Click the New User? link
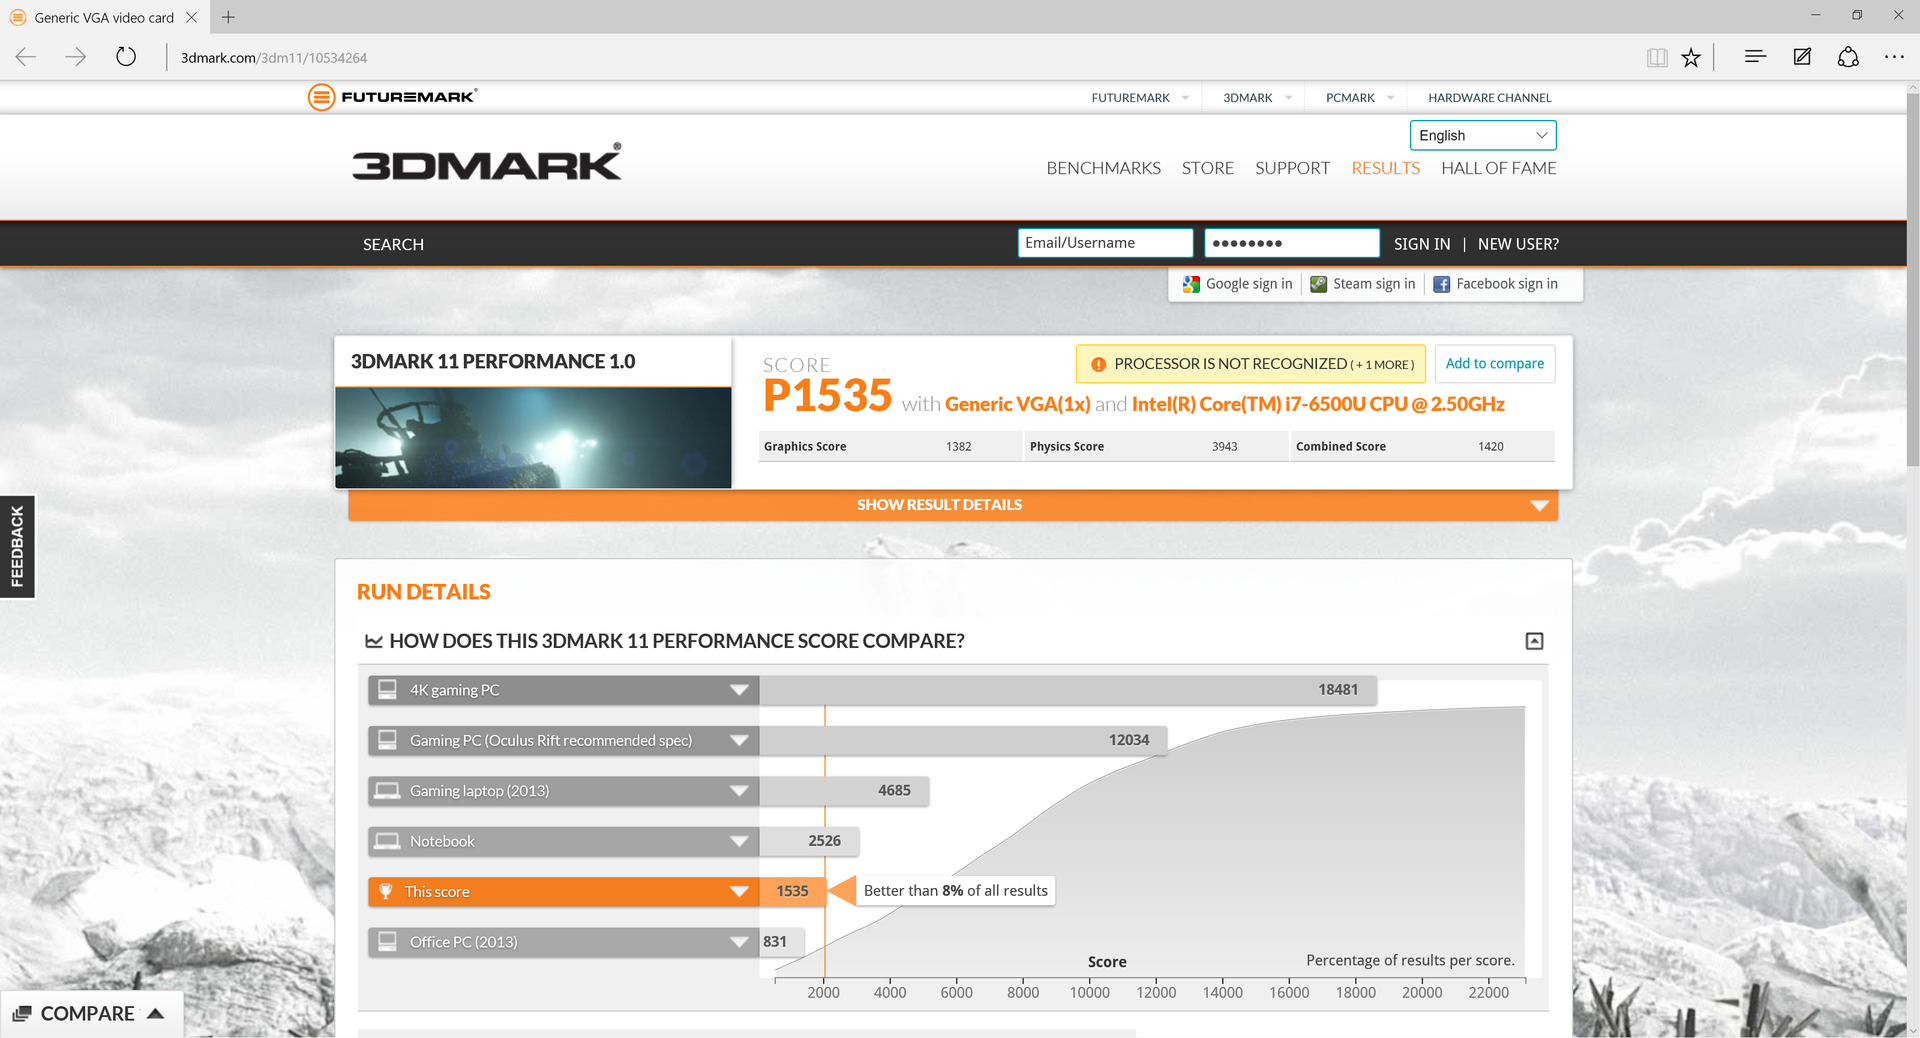1920x1038 pixels. pos(1518,244)
